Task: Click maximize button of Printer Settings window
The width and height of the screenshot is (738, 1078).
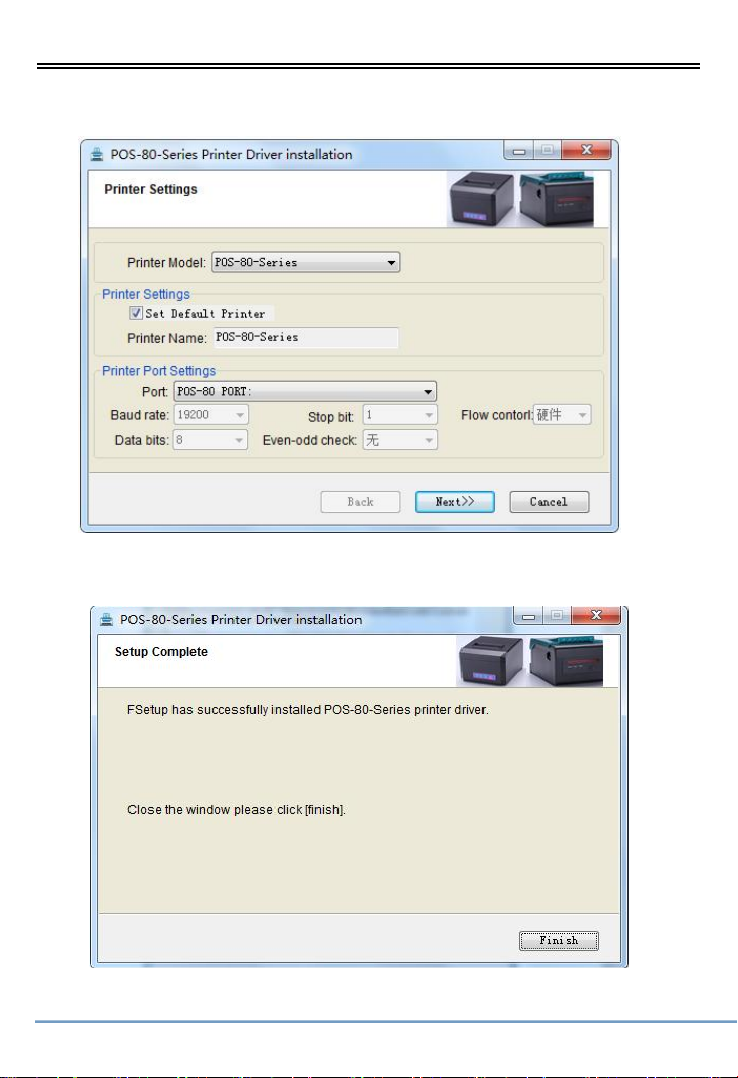Action: point(547,150)
